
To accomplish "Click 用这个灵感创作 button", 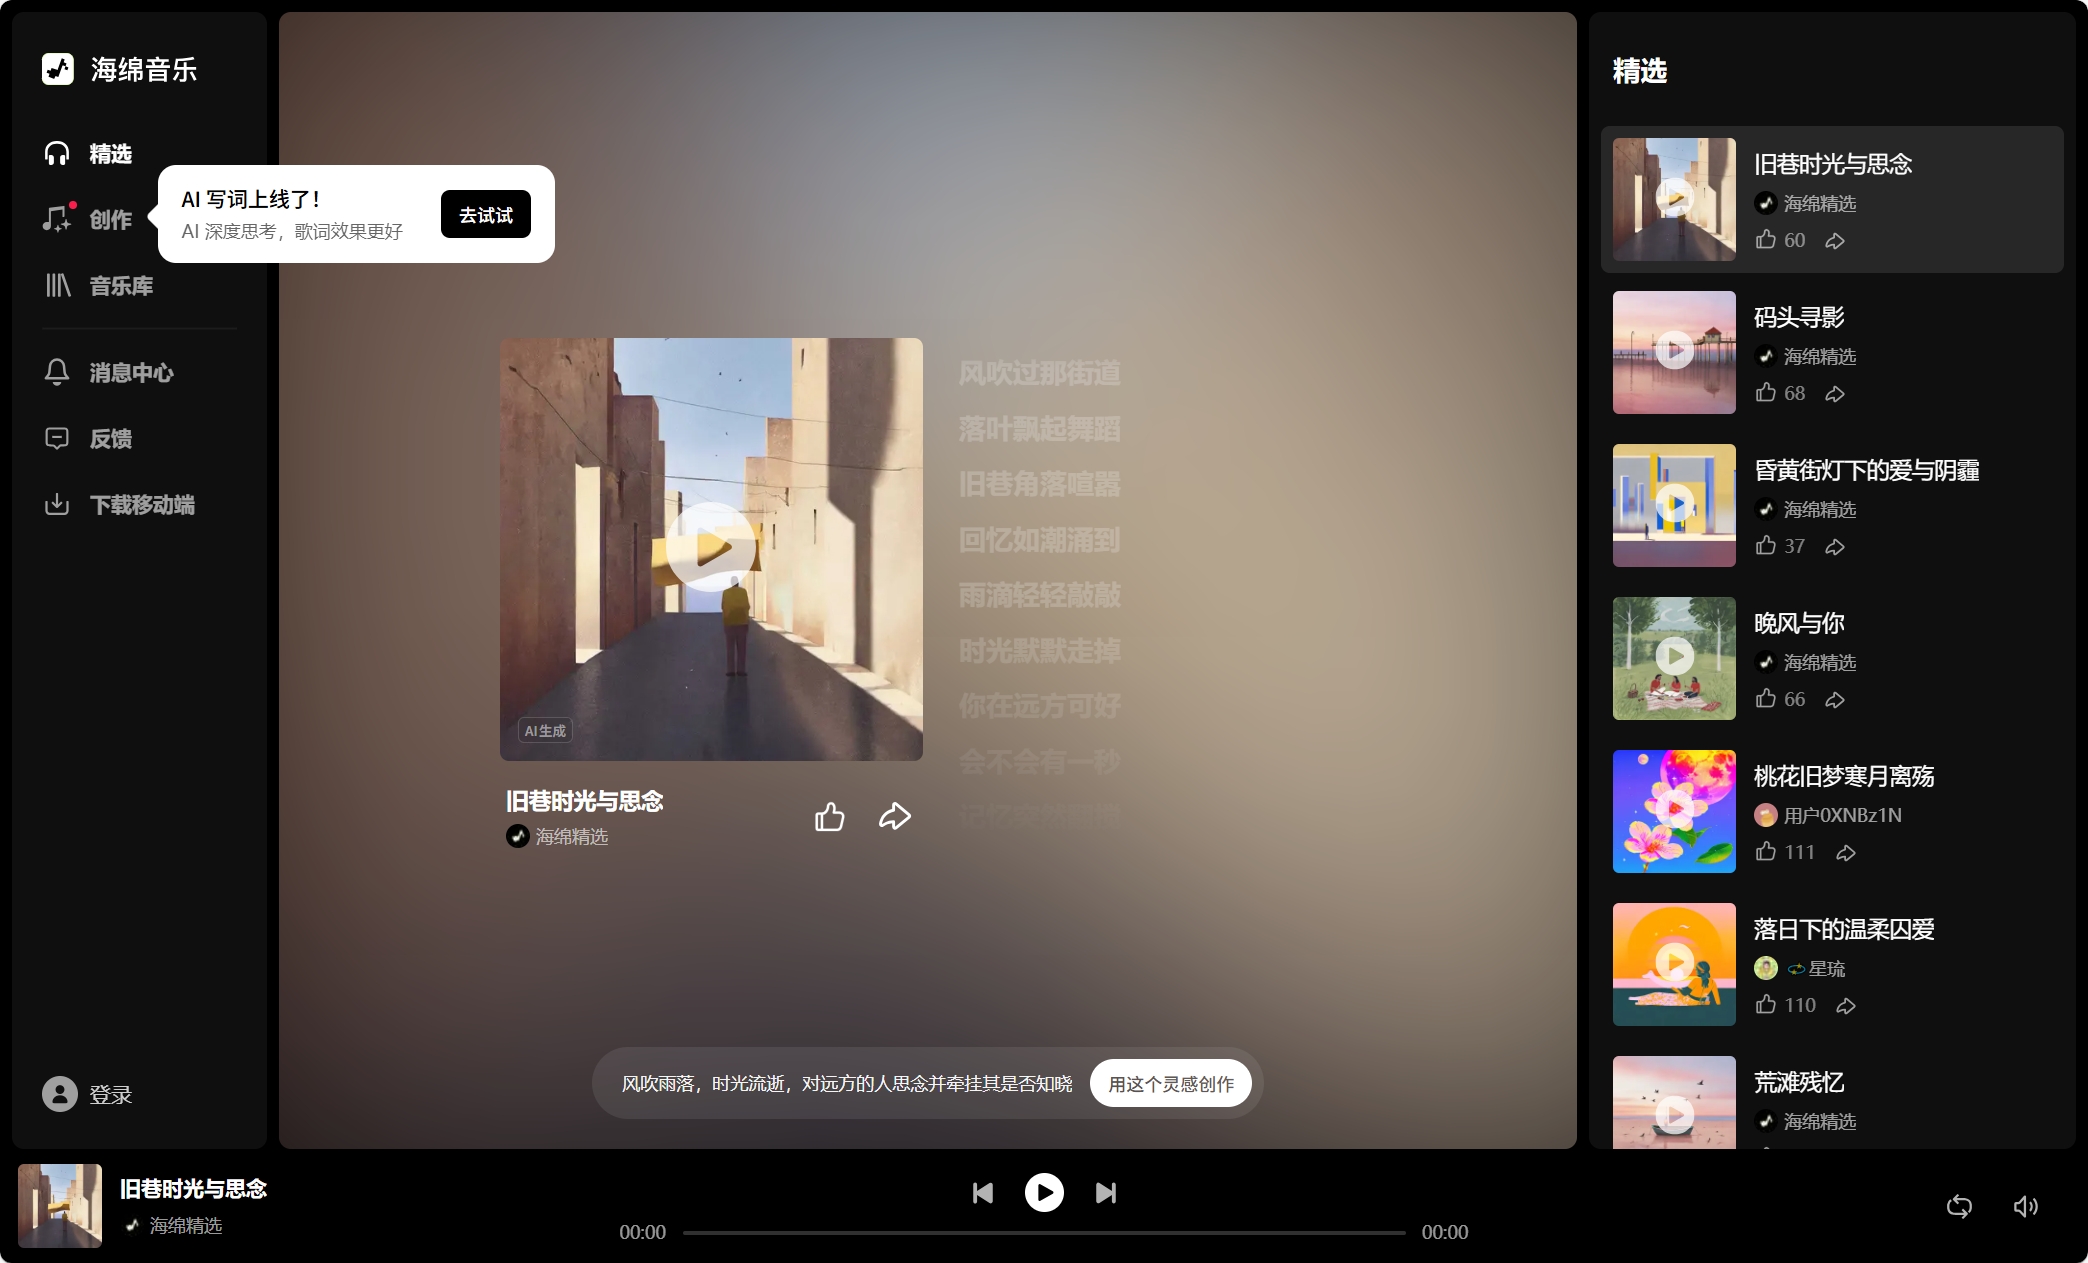I will [1171, 1084].
